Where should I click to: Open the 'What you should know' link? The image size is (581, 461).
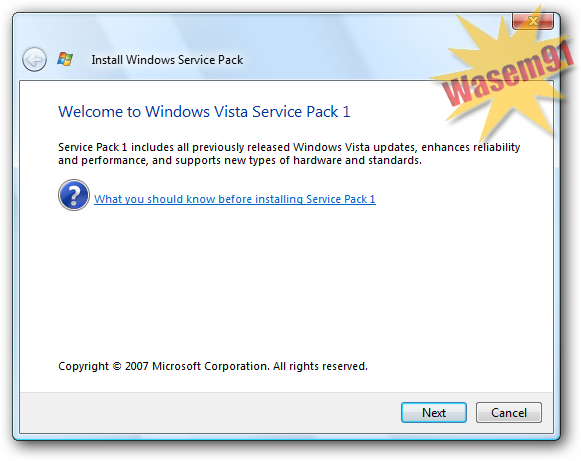click(x=235, y=199)
